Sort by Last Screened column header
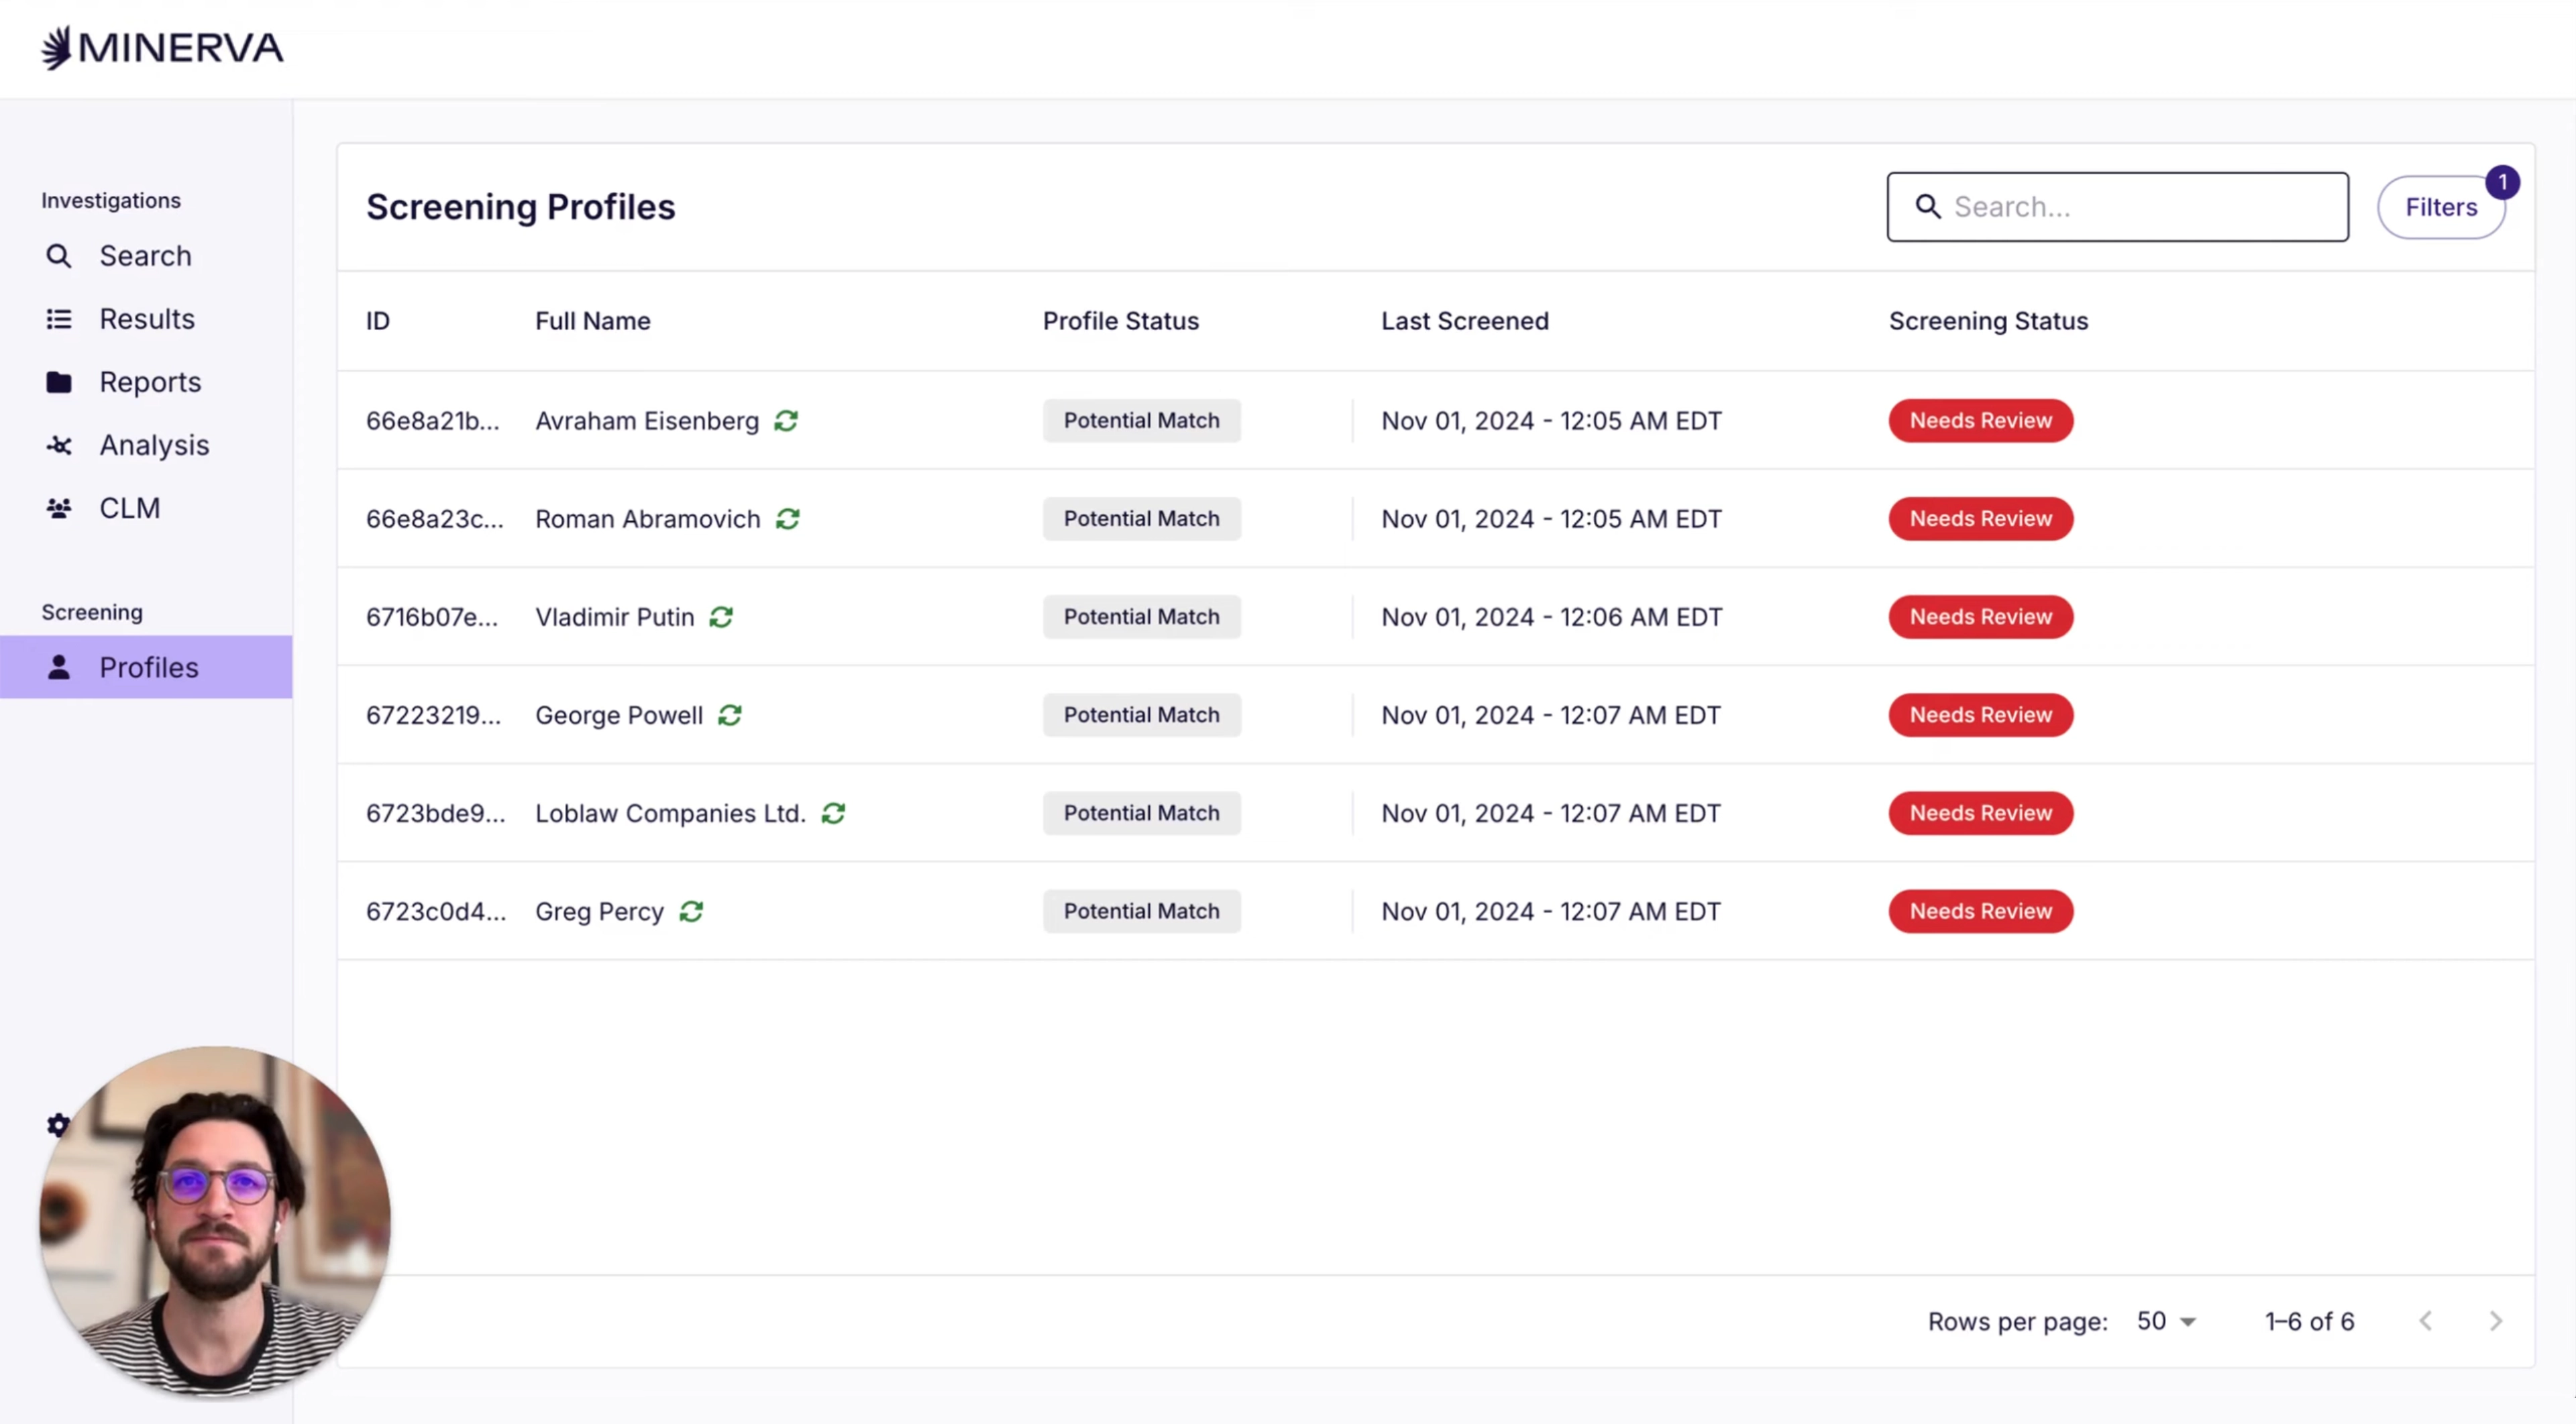Screen dimensions: 2576x1424 1464,321
